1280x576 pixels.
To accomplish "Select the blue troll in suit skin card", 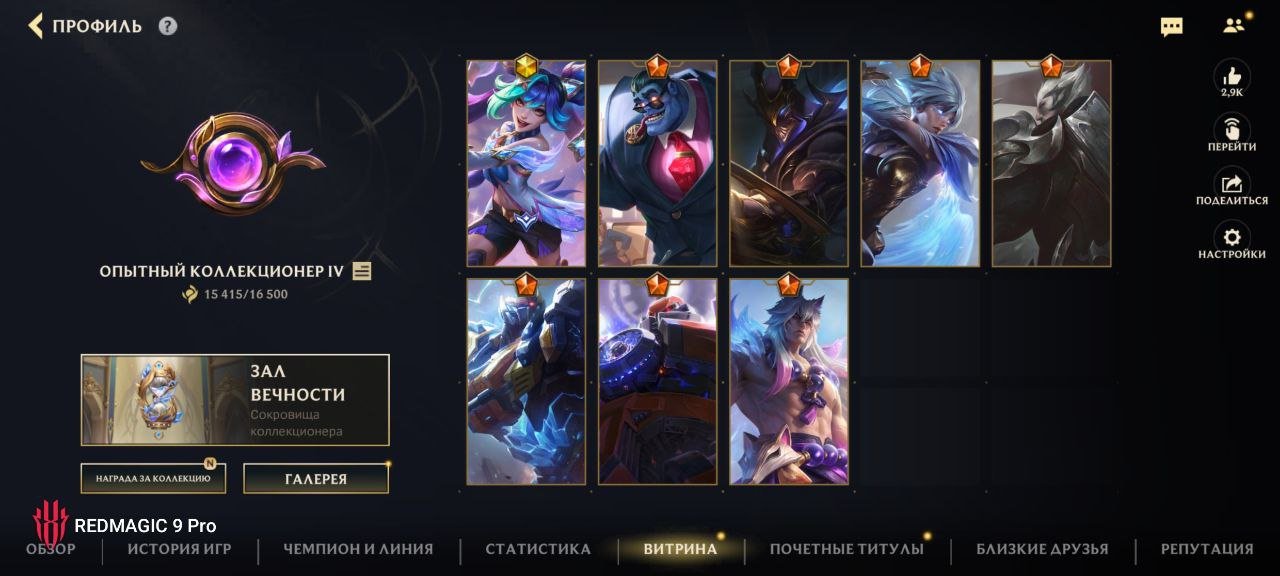I will (658, 163).
